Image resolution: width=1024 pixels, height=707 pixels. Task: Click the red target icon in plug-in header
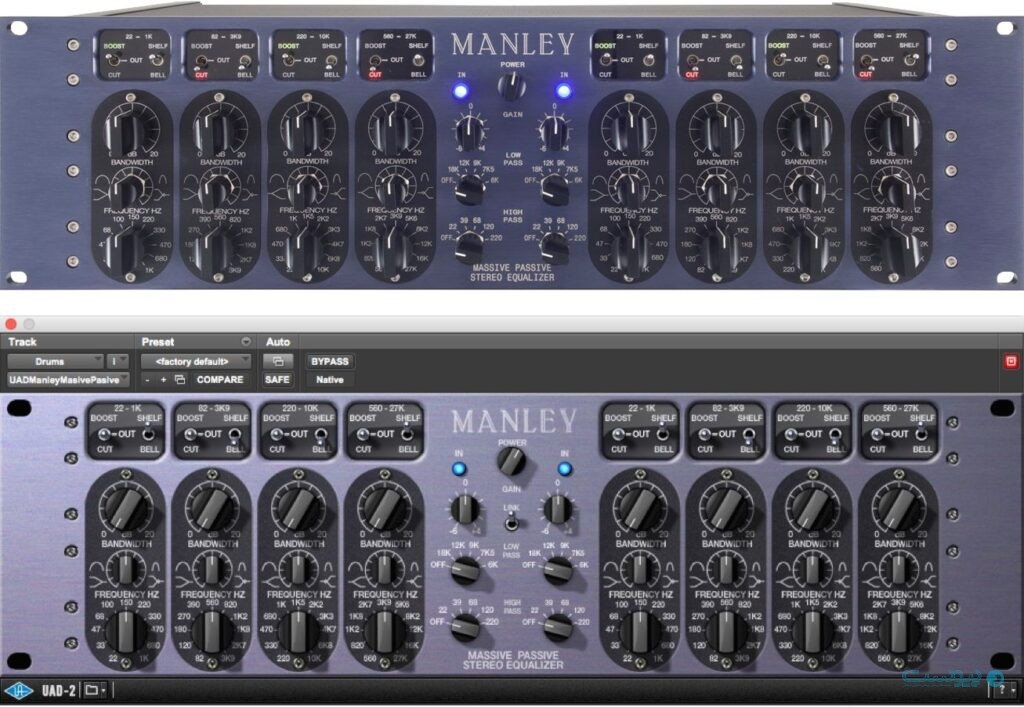click(x=1011, y=361)
